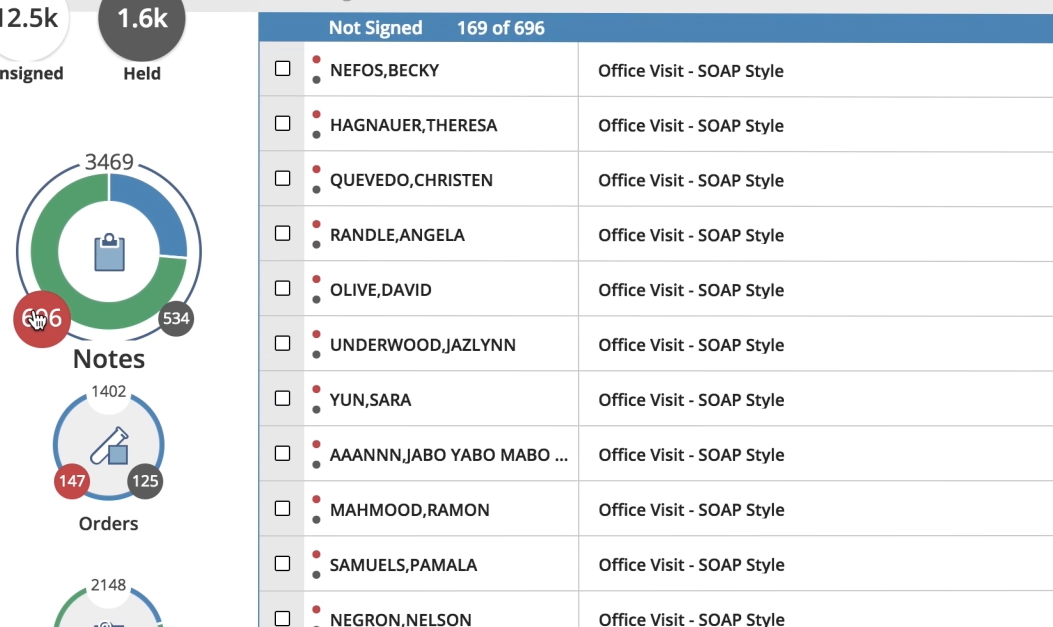
Task: Select the checkbox for OLIVE,DAVID
Action: (x=283, y=288)
